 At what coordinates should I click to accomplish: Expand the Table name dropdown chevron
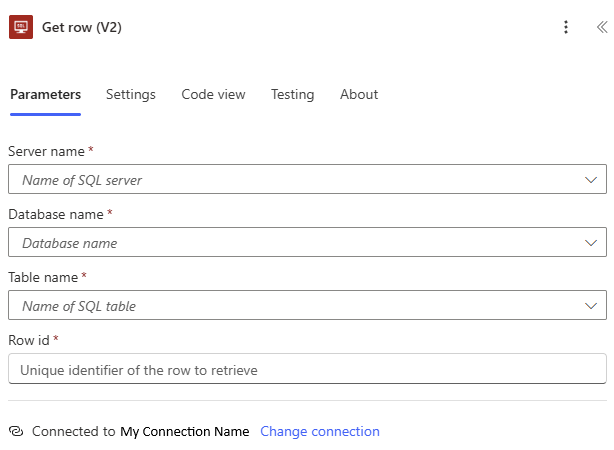click(591, 306)
